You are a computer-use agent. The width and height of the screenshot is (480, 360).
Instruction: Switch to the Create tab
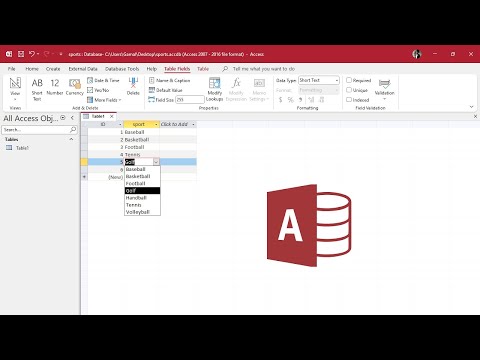(53, 69)
